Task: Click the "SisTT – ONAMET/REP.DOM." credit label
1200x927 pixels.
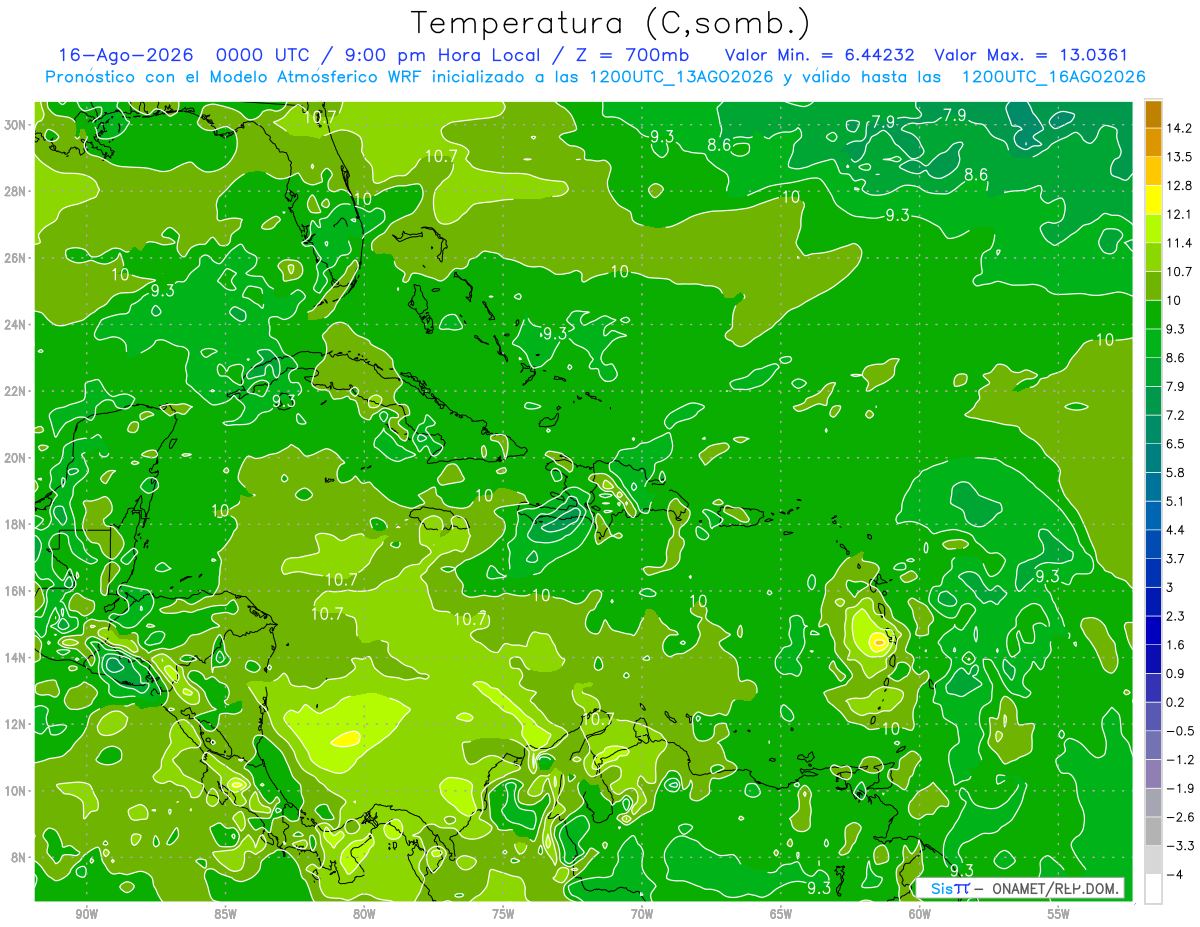Action: tap(1020, 888)
